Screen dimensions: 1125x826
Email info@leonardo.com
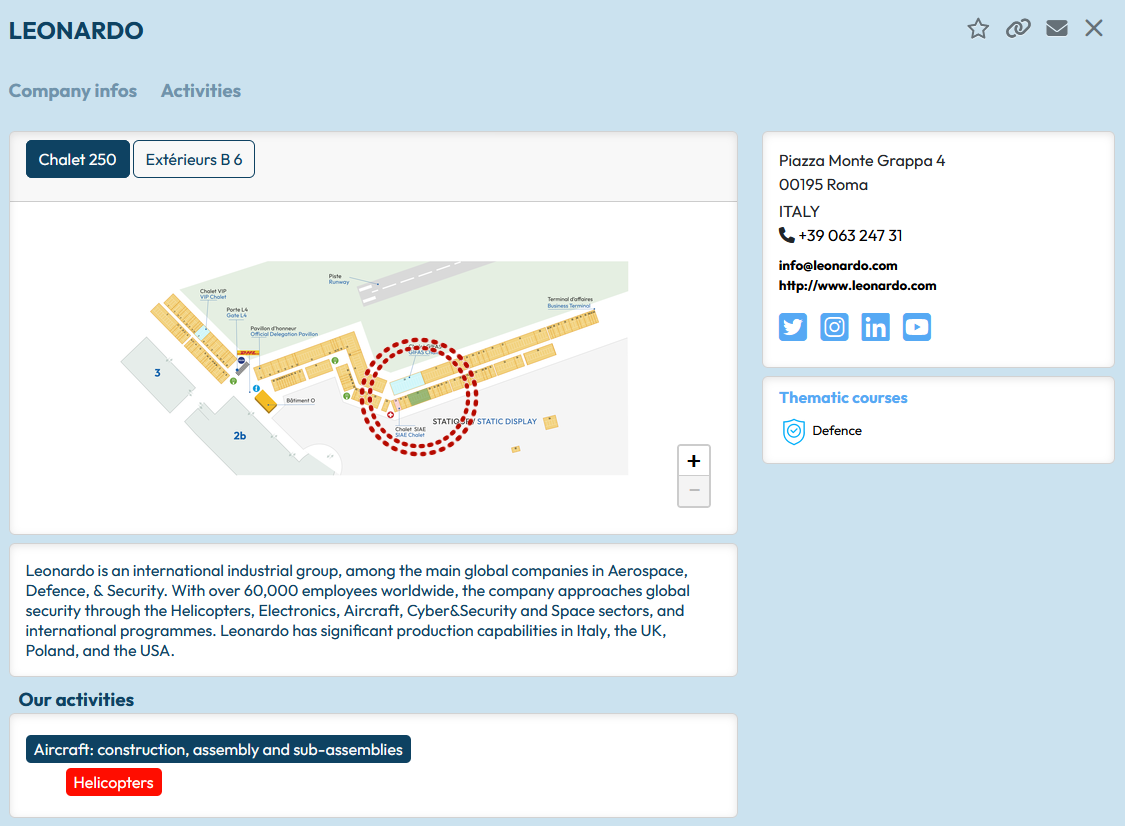coord(838,266)
